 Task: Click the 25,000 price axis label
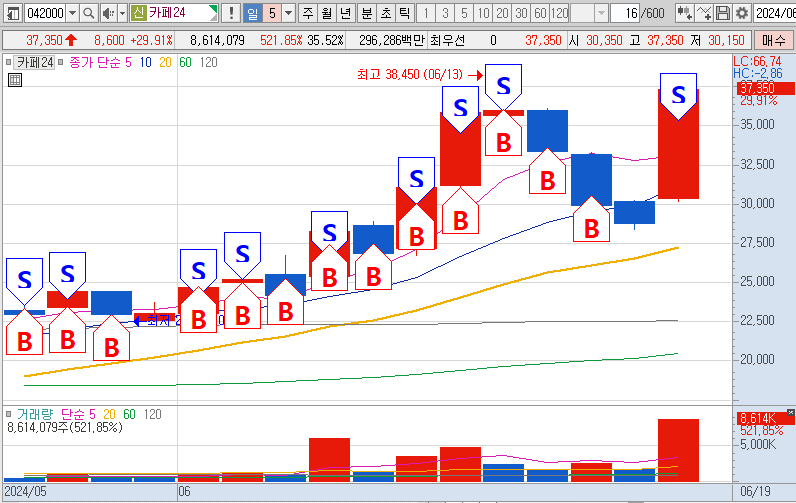click(x=757, y=281)
